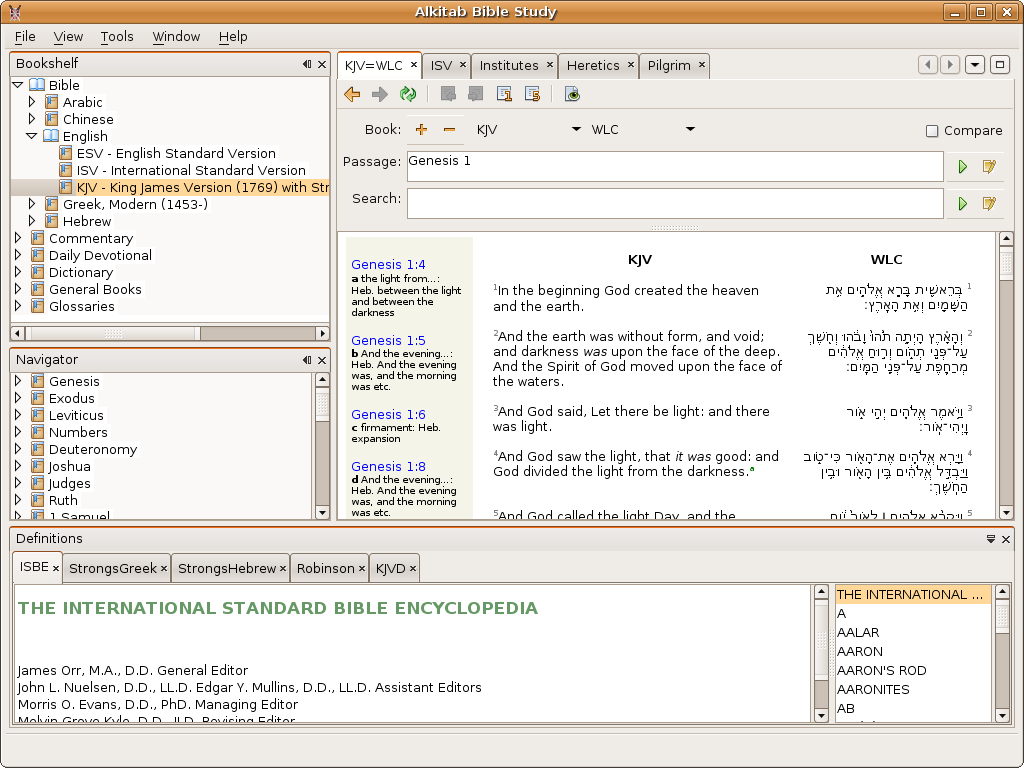
Task: Click the green refresh icon
Action: tap(407, 94)
